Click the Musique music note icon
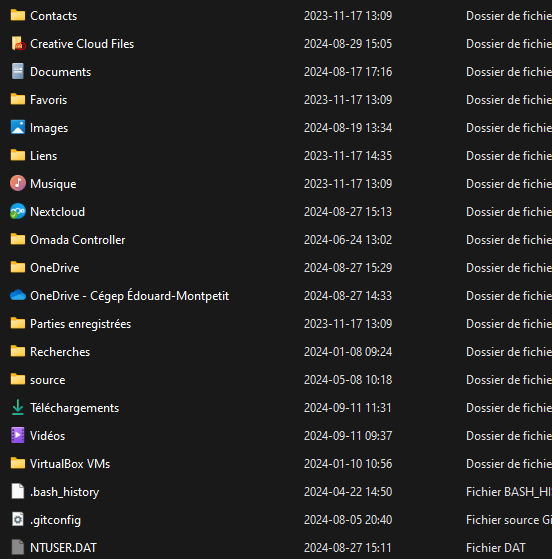The image size is (552, 559). [18, 183]
